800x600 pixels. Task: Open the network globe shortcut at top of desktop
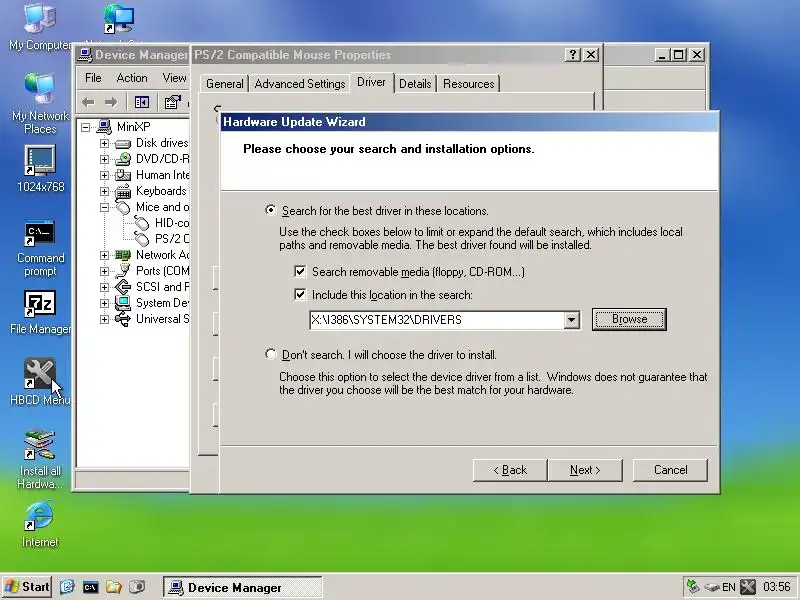[x=119, y=19]
